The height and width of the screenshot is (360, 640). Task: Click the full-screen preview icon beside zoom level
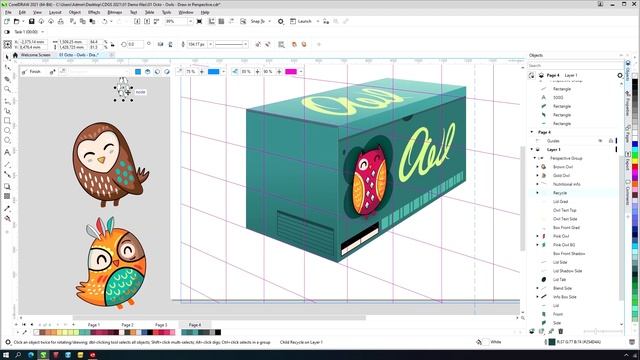pos(199,21)
